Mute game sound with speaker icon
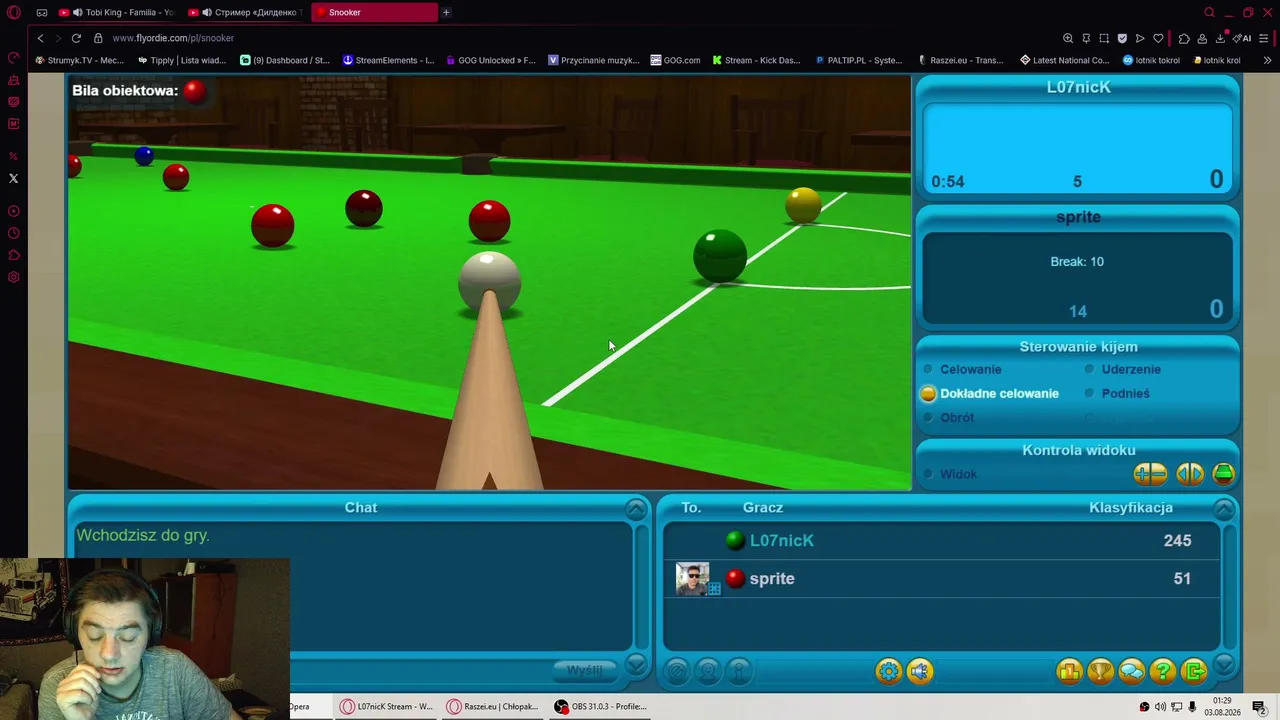This screenshot has height=720, width=1280. (920, 671)
